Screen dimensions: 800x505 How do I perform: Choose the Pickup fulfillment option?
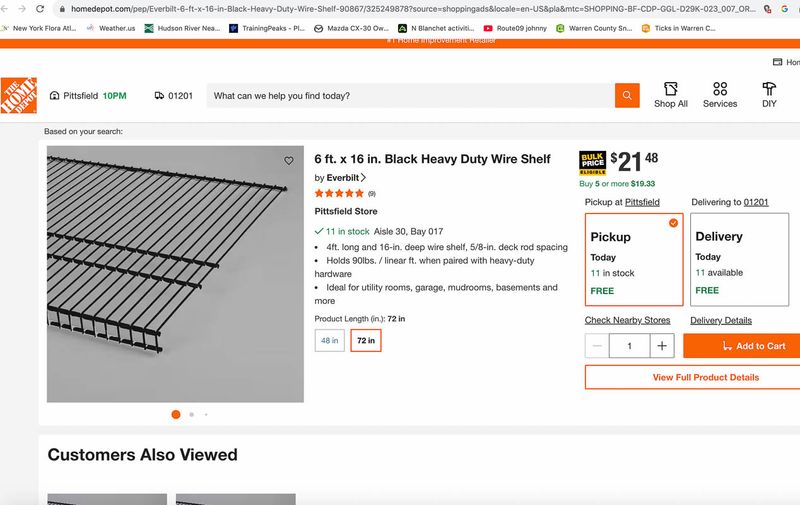pos(634,259)
